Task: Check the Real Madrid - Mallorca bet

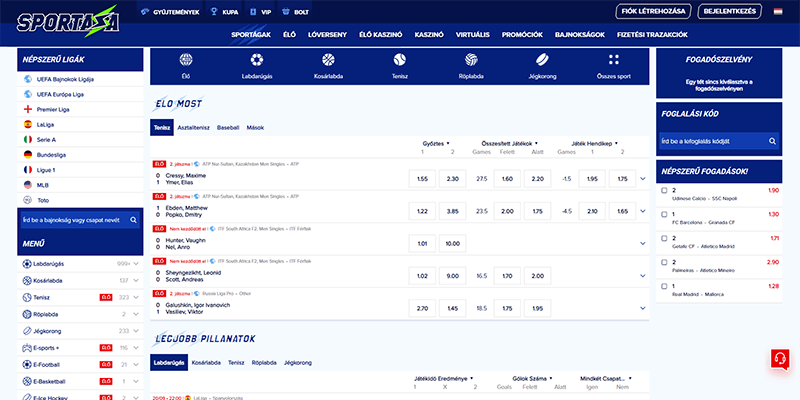Action: click(664, 286)
